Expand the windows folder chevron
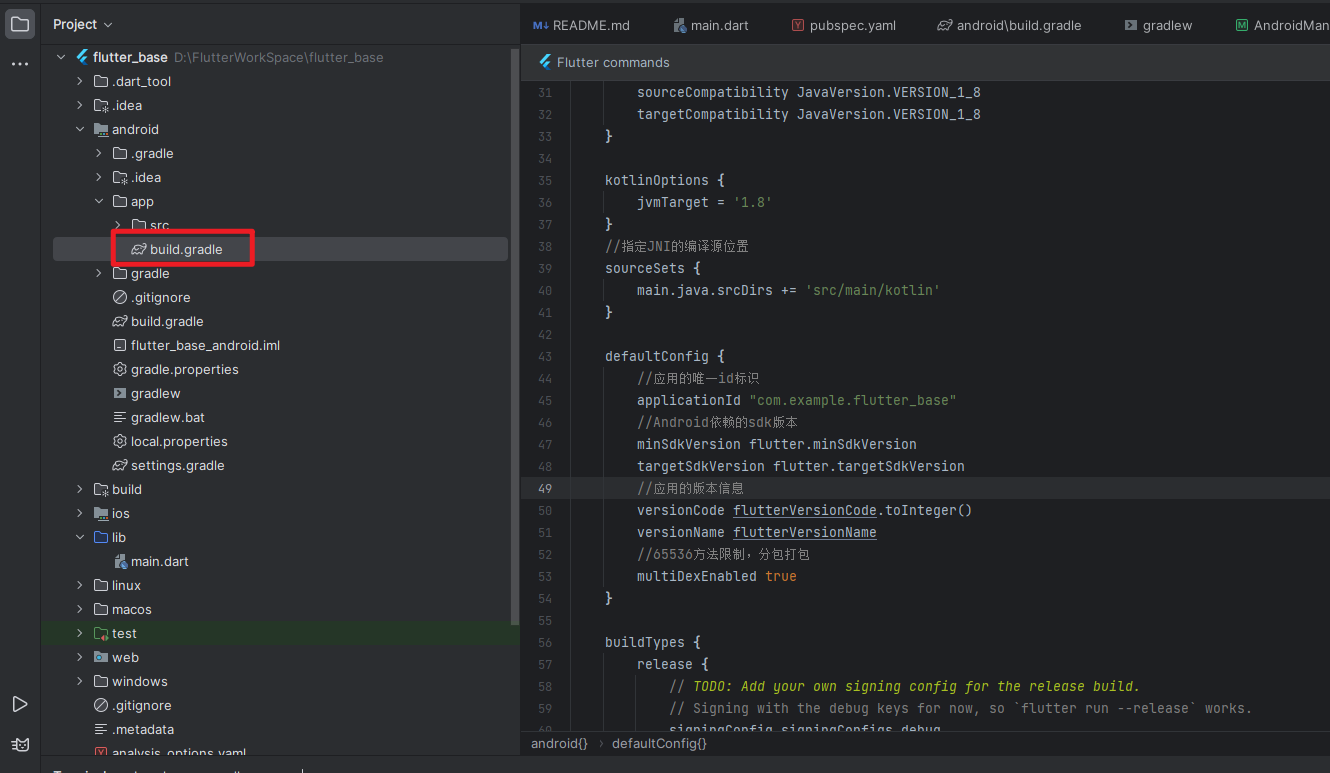This screenshot has width=1330, height=773. coord(80,681)
